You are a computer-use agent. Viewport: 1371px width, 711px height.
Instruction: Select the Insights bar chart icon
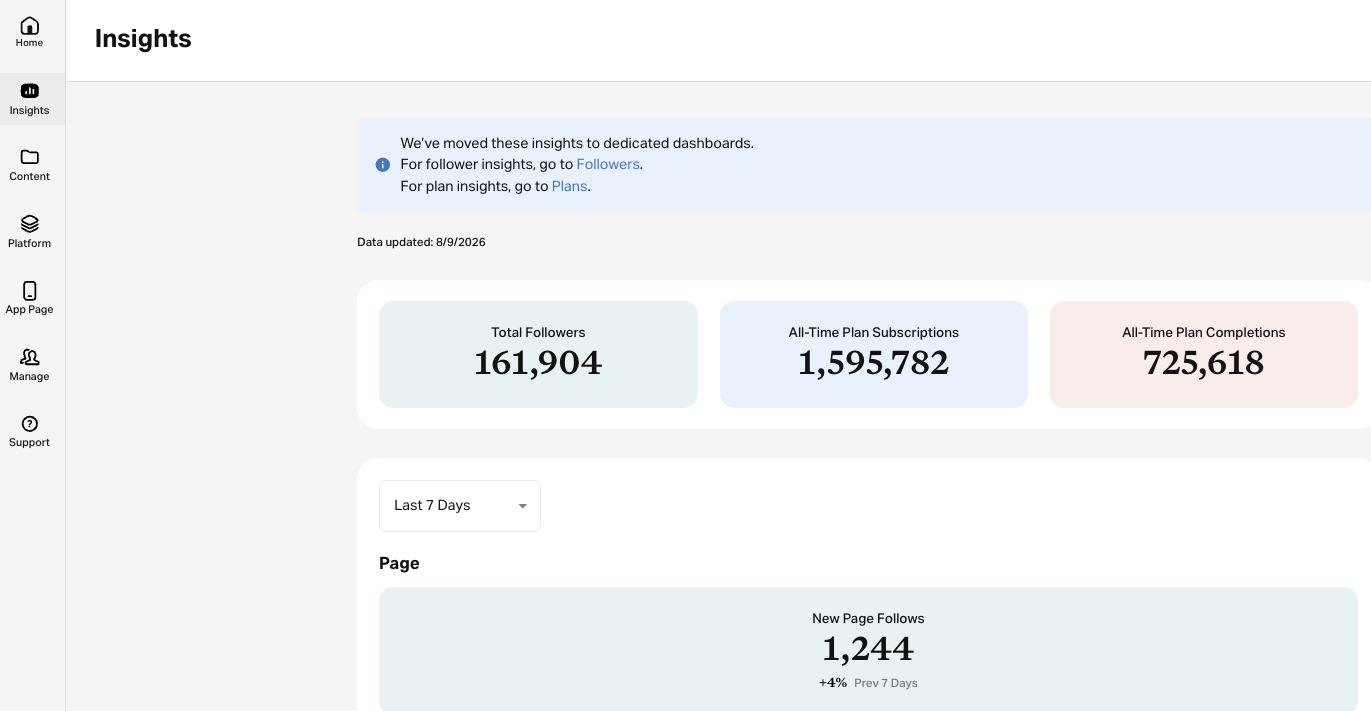click(30, 91)
